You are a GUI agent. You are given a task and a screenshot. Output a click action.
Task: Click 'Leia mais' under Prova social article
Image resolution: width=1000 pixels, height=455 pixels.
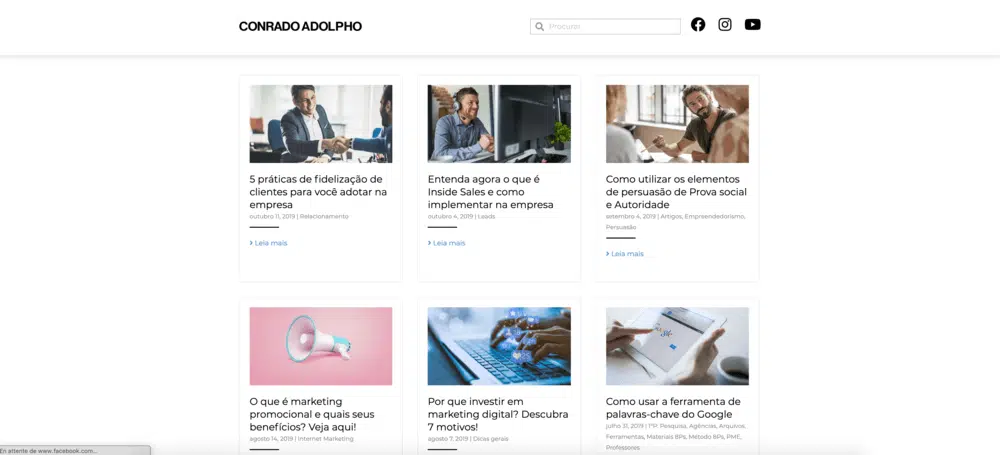pos(625,254)
